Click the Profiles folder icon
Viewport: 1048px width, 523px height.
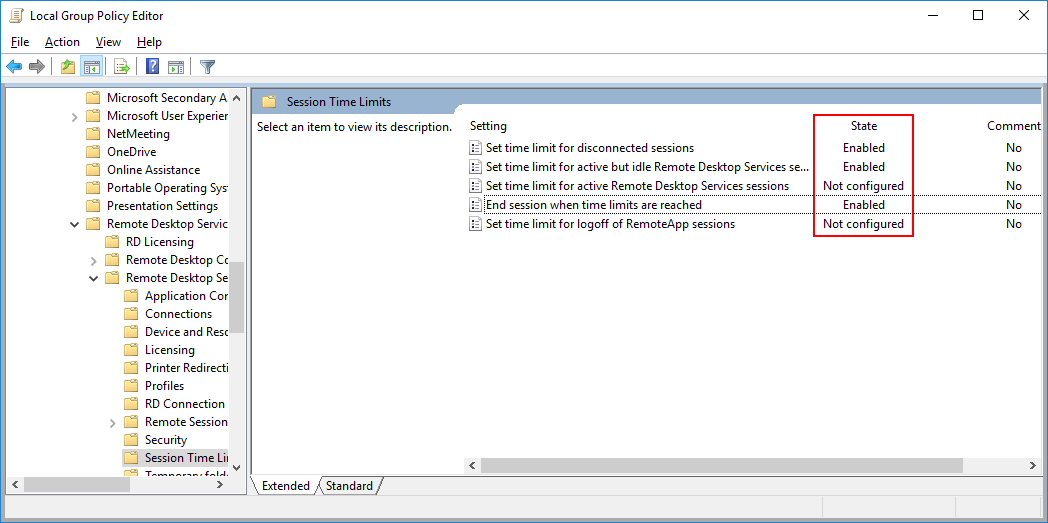click(x=132, y=385)
